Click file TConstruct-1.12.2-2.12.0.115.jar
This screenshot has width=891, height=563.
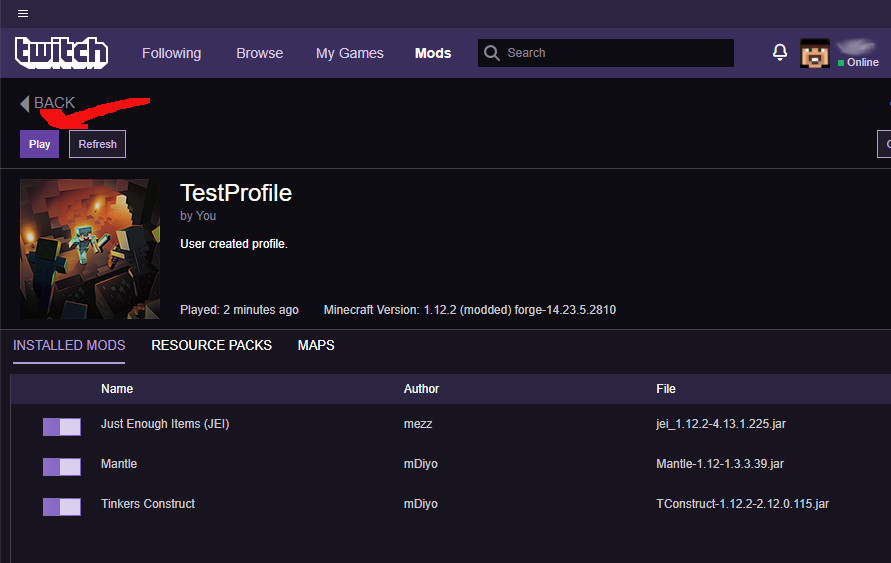click(x=742, y=504)
